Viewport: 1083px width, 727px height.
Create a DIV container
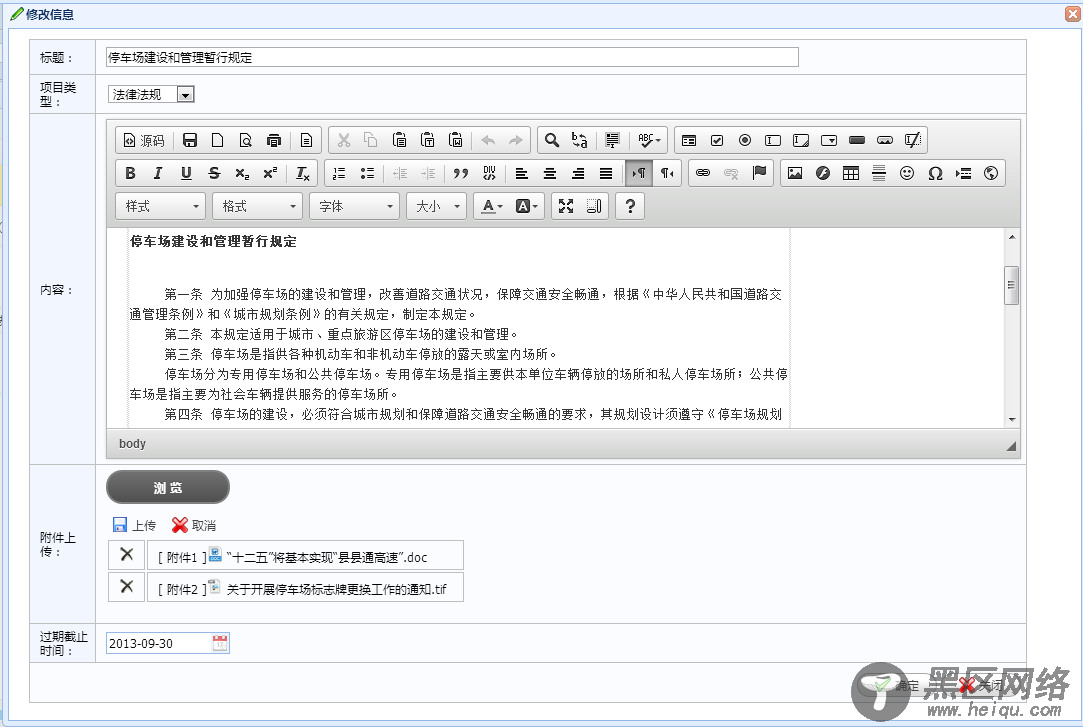coord(489,173)
